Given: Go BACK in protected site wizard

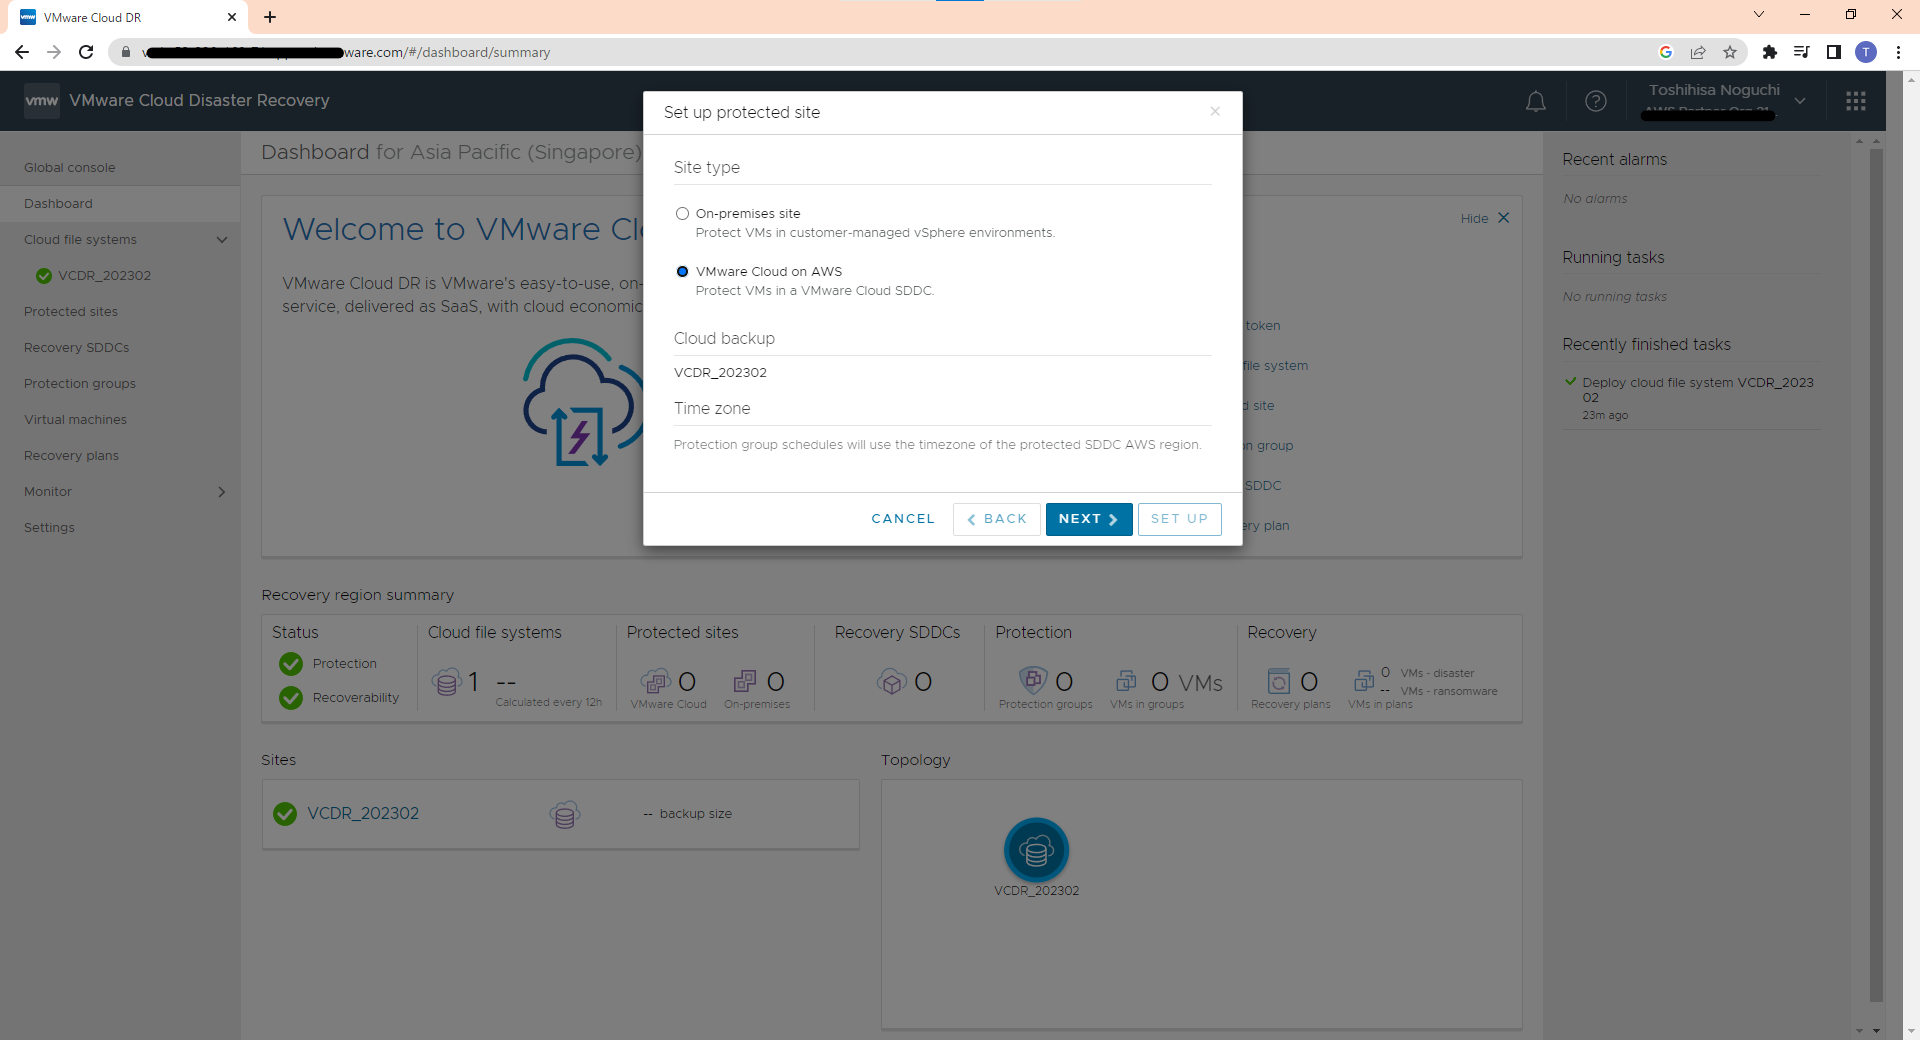Looking at the screenshot, I should pyautogui.click(x=997, y=519).
